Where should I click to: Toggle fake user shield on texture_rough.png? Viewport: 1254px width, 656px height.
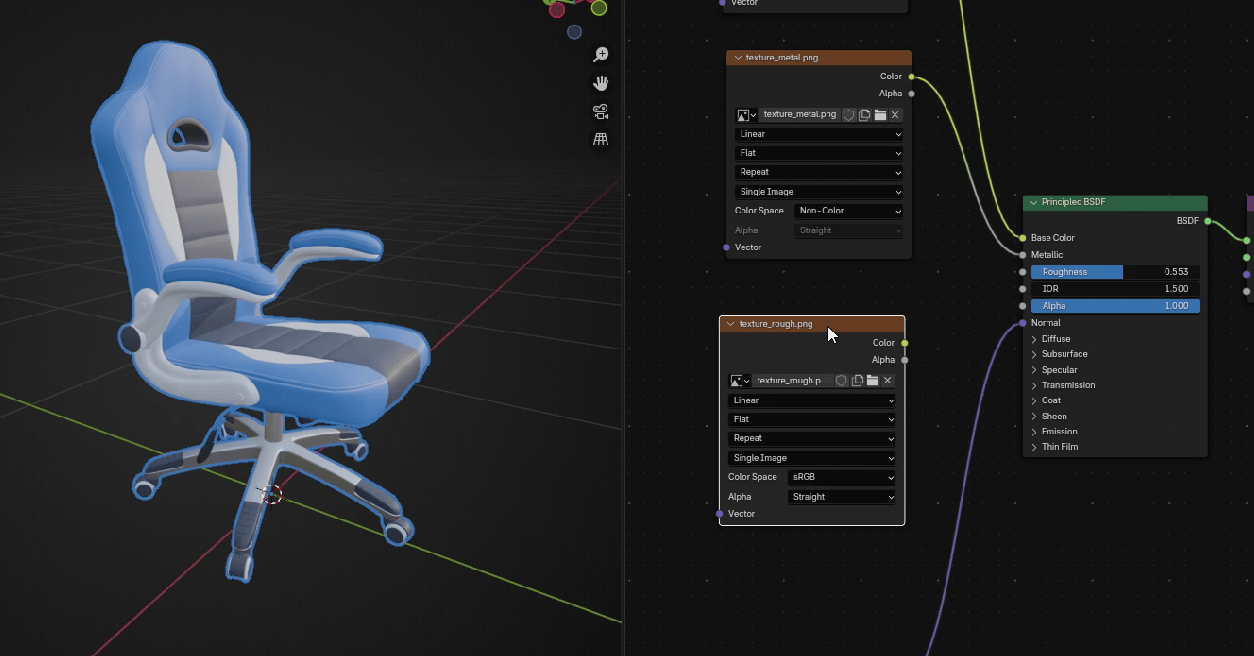point(841,381)
